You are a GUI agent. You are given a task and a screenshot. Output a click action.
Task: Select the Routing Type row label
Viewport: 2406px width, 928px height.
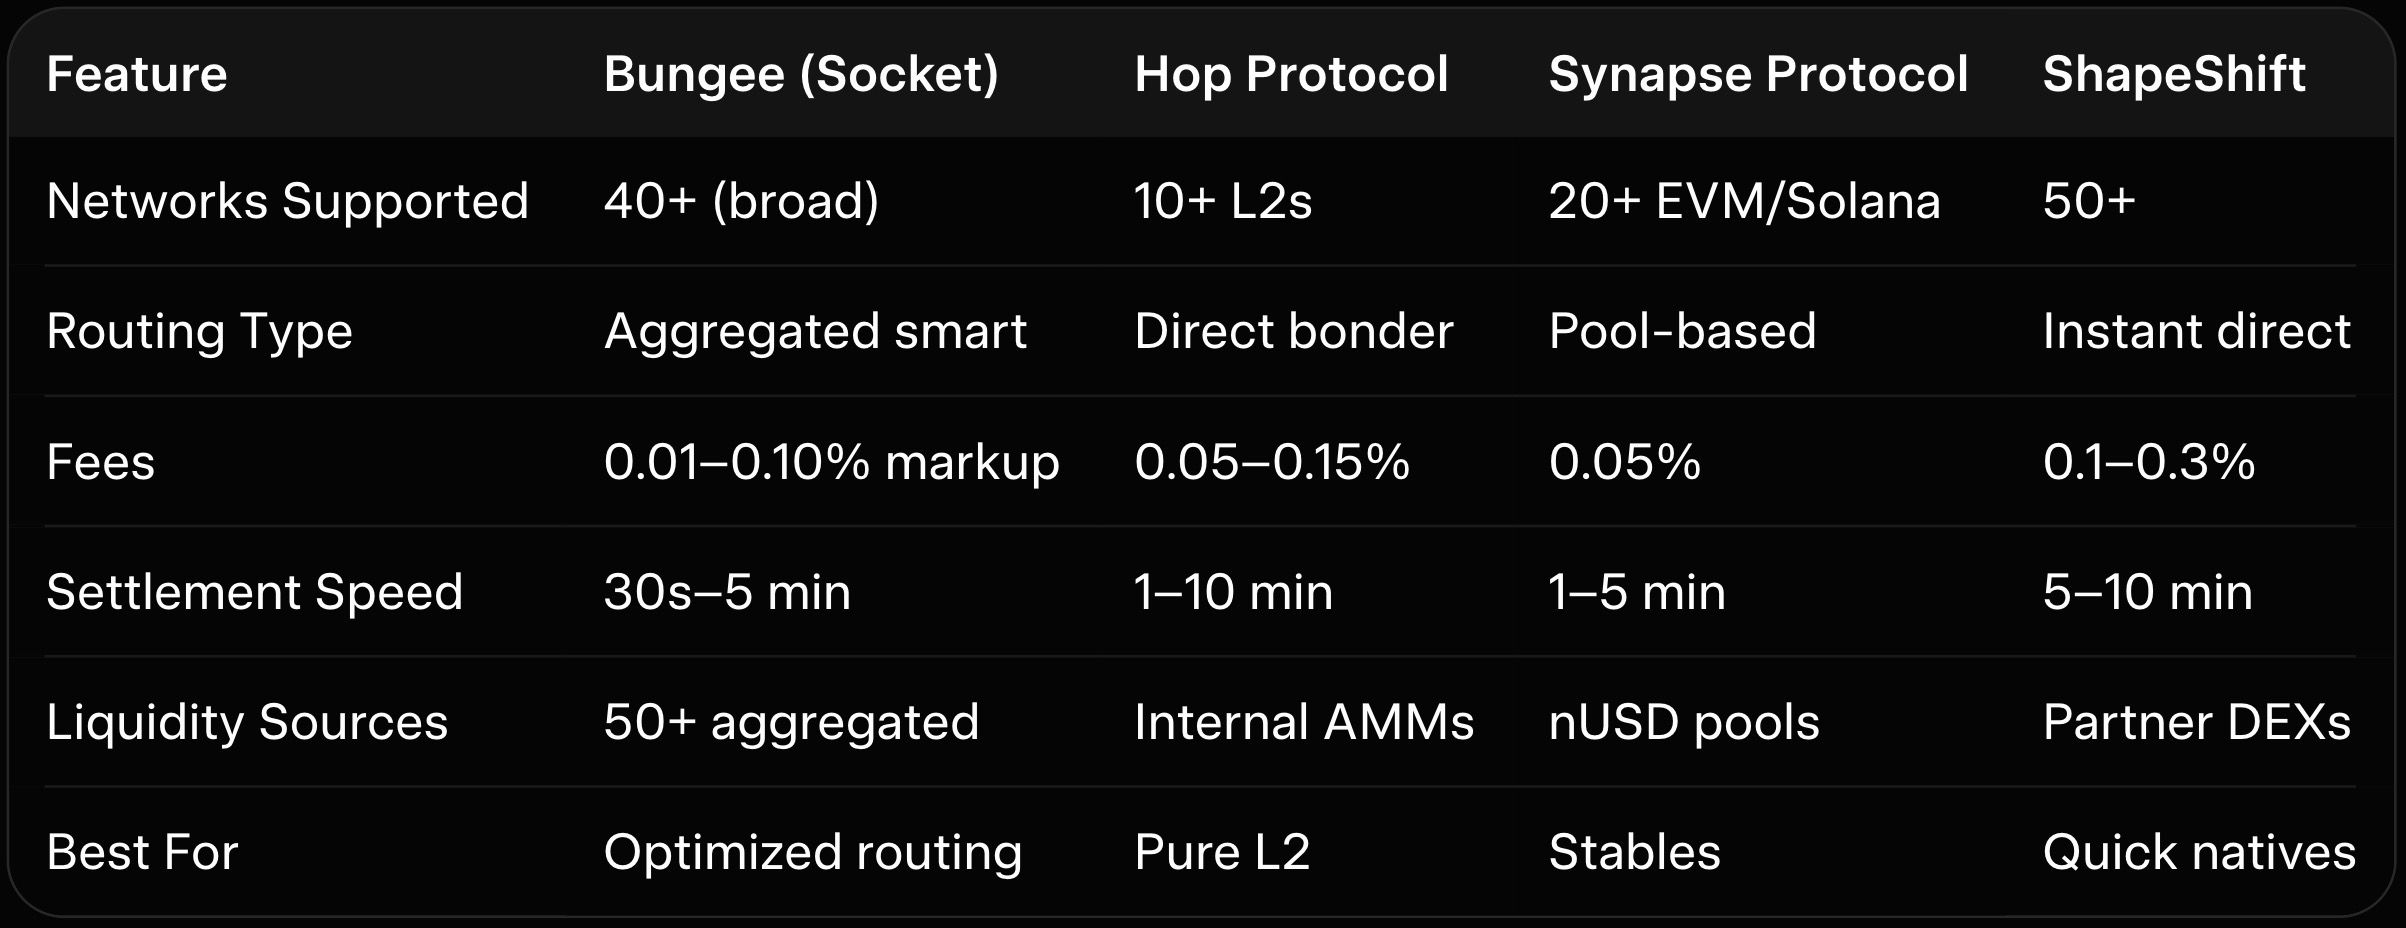(199, 331)
